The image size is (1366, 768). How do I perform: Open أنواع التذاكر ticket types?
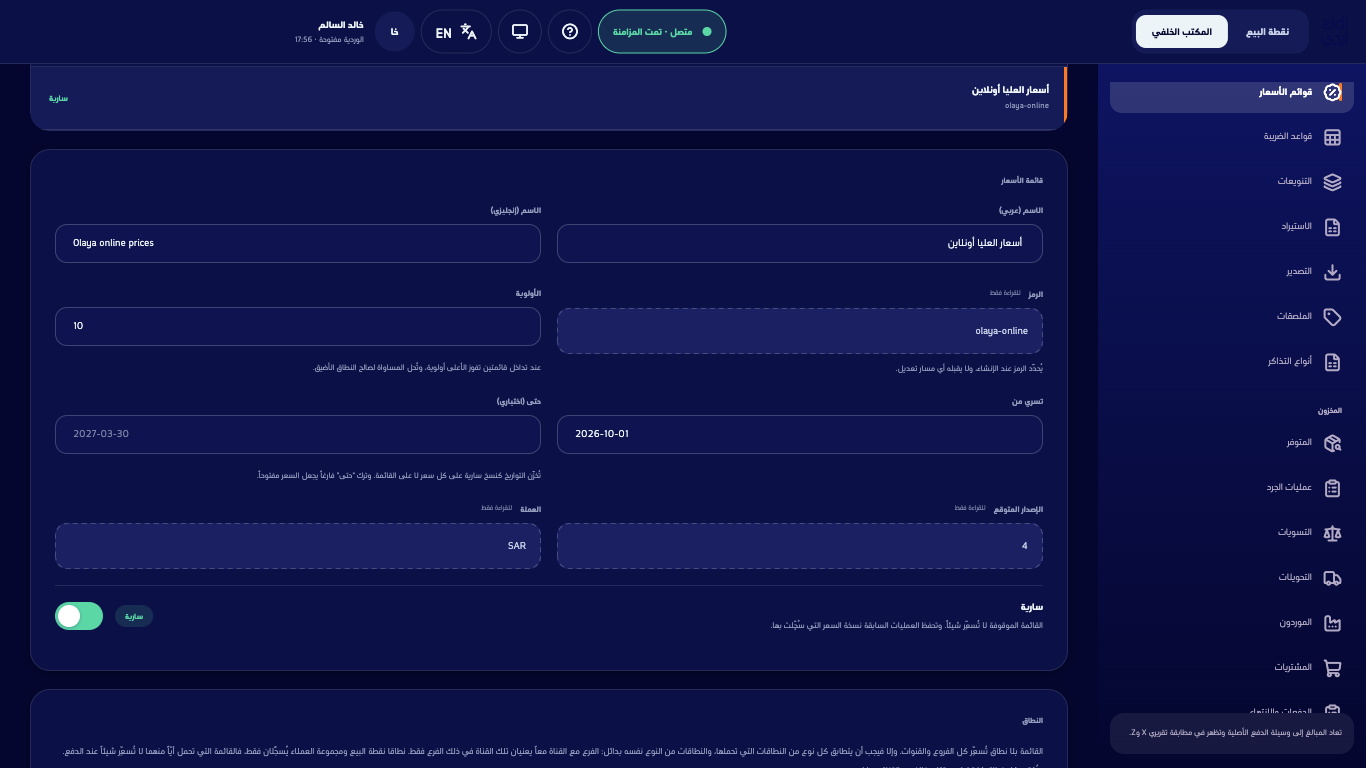1231,362
